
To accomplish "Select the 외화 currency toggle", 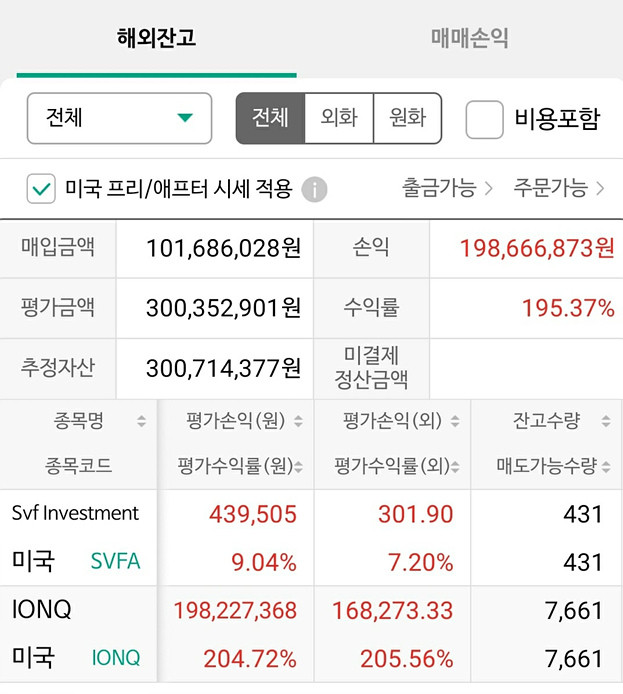I will pyautogui.click(x=339, y=118).
